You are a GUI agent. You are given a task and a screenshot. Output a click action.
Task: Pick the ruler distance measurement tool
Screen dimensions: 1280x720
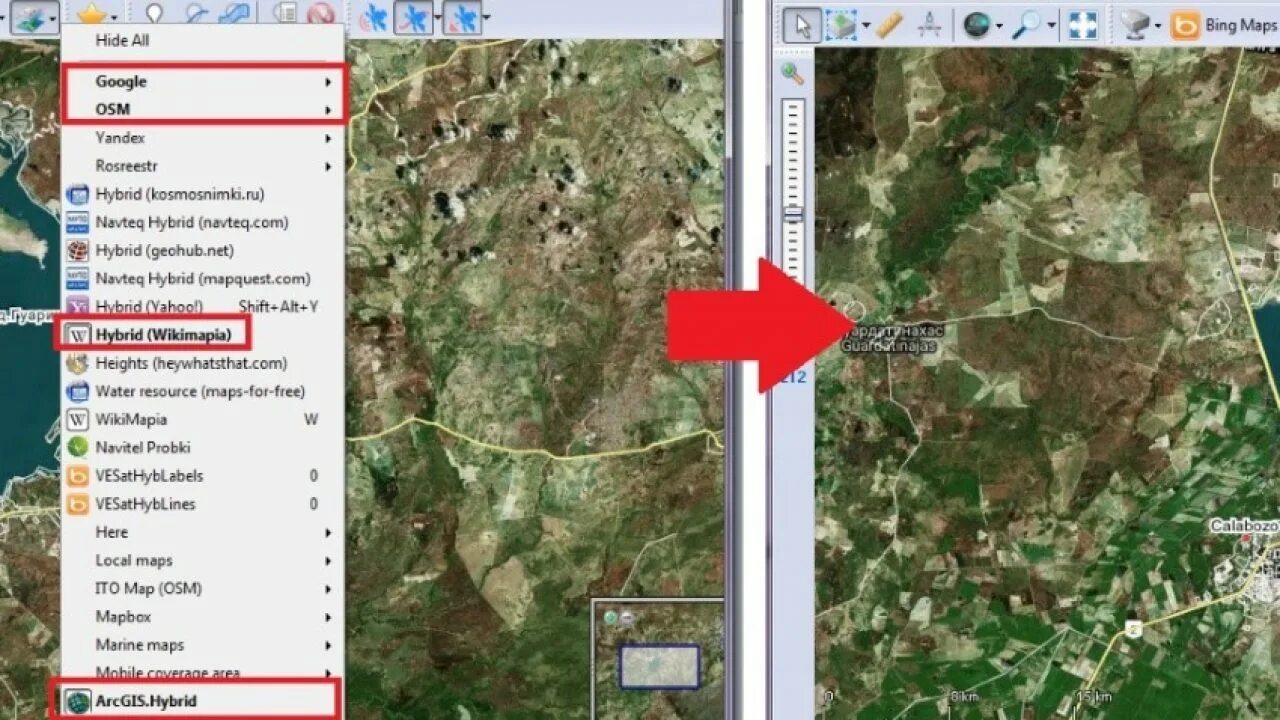pyautogui.click(x=890, y=25)
